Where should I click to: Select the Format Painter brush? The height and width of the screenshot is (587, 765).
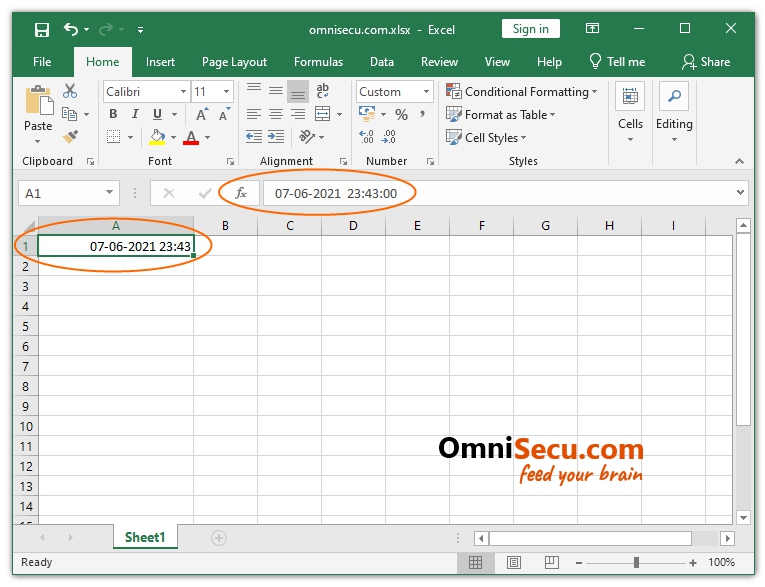[70, 137]
